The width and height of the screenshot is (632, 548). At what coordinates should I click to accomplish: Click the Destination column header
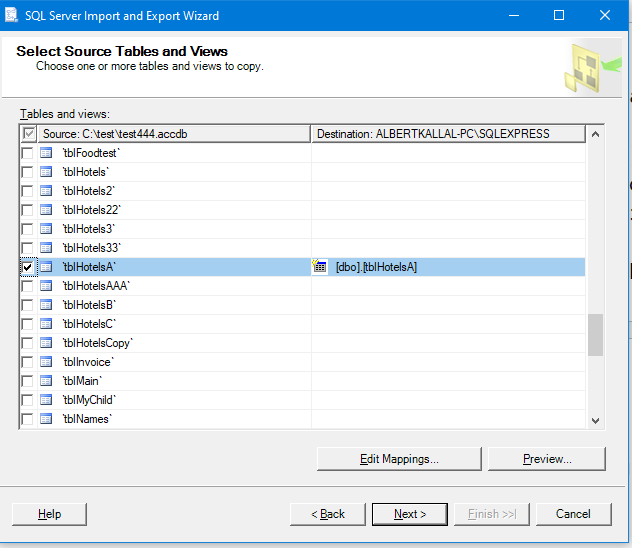pos(448,134)
